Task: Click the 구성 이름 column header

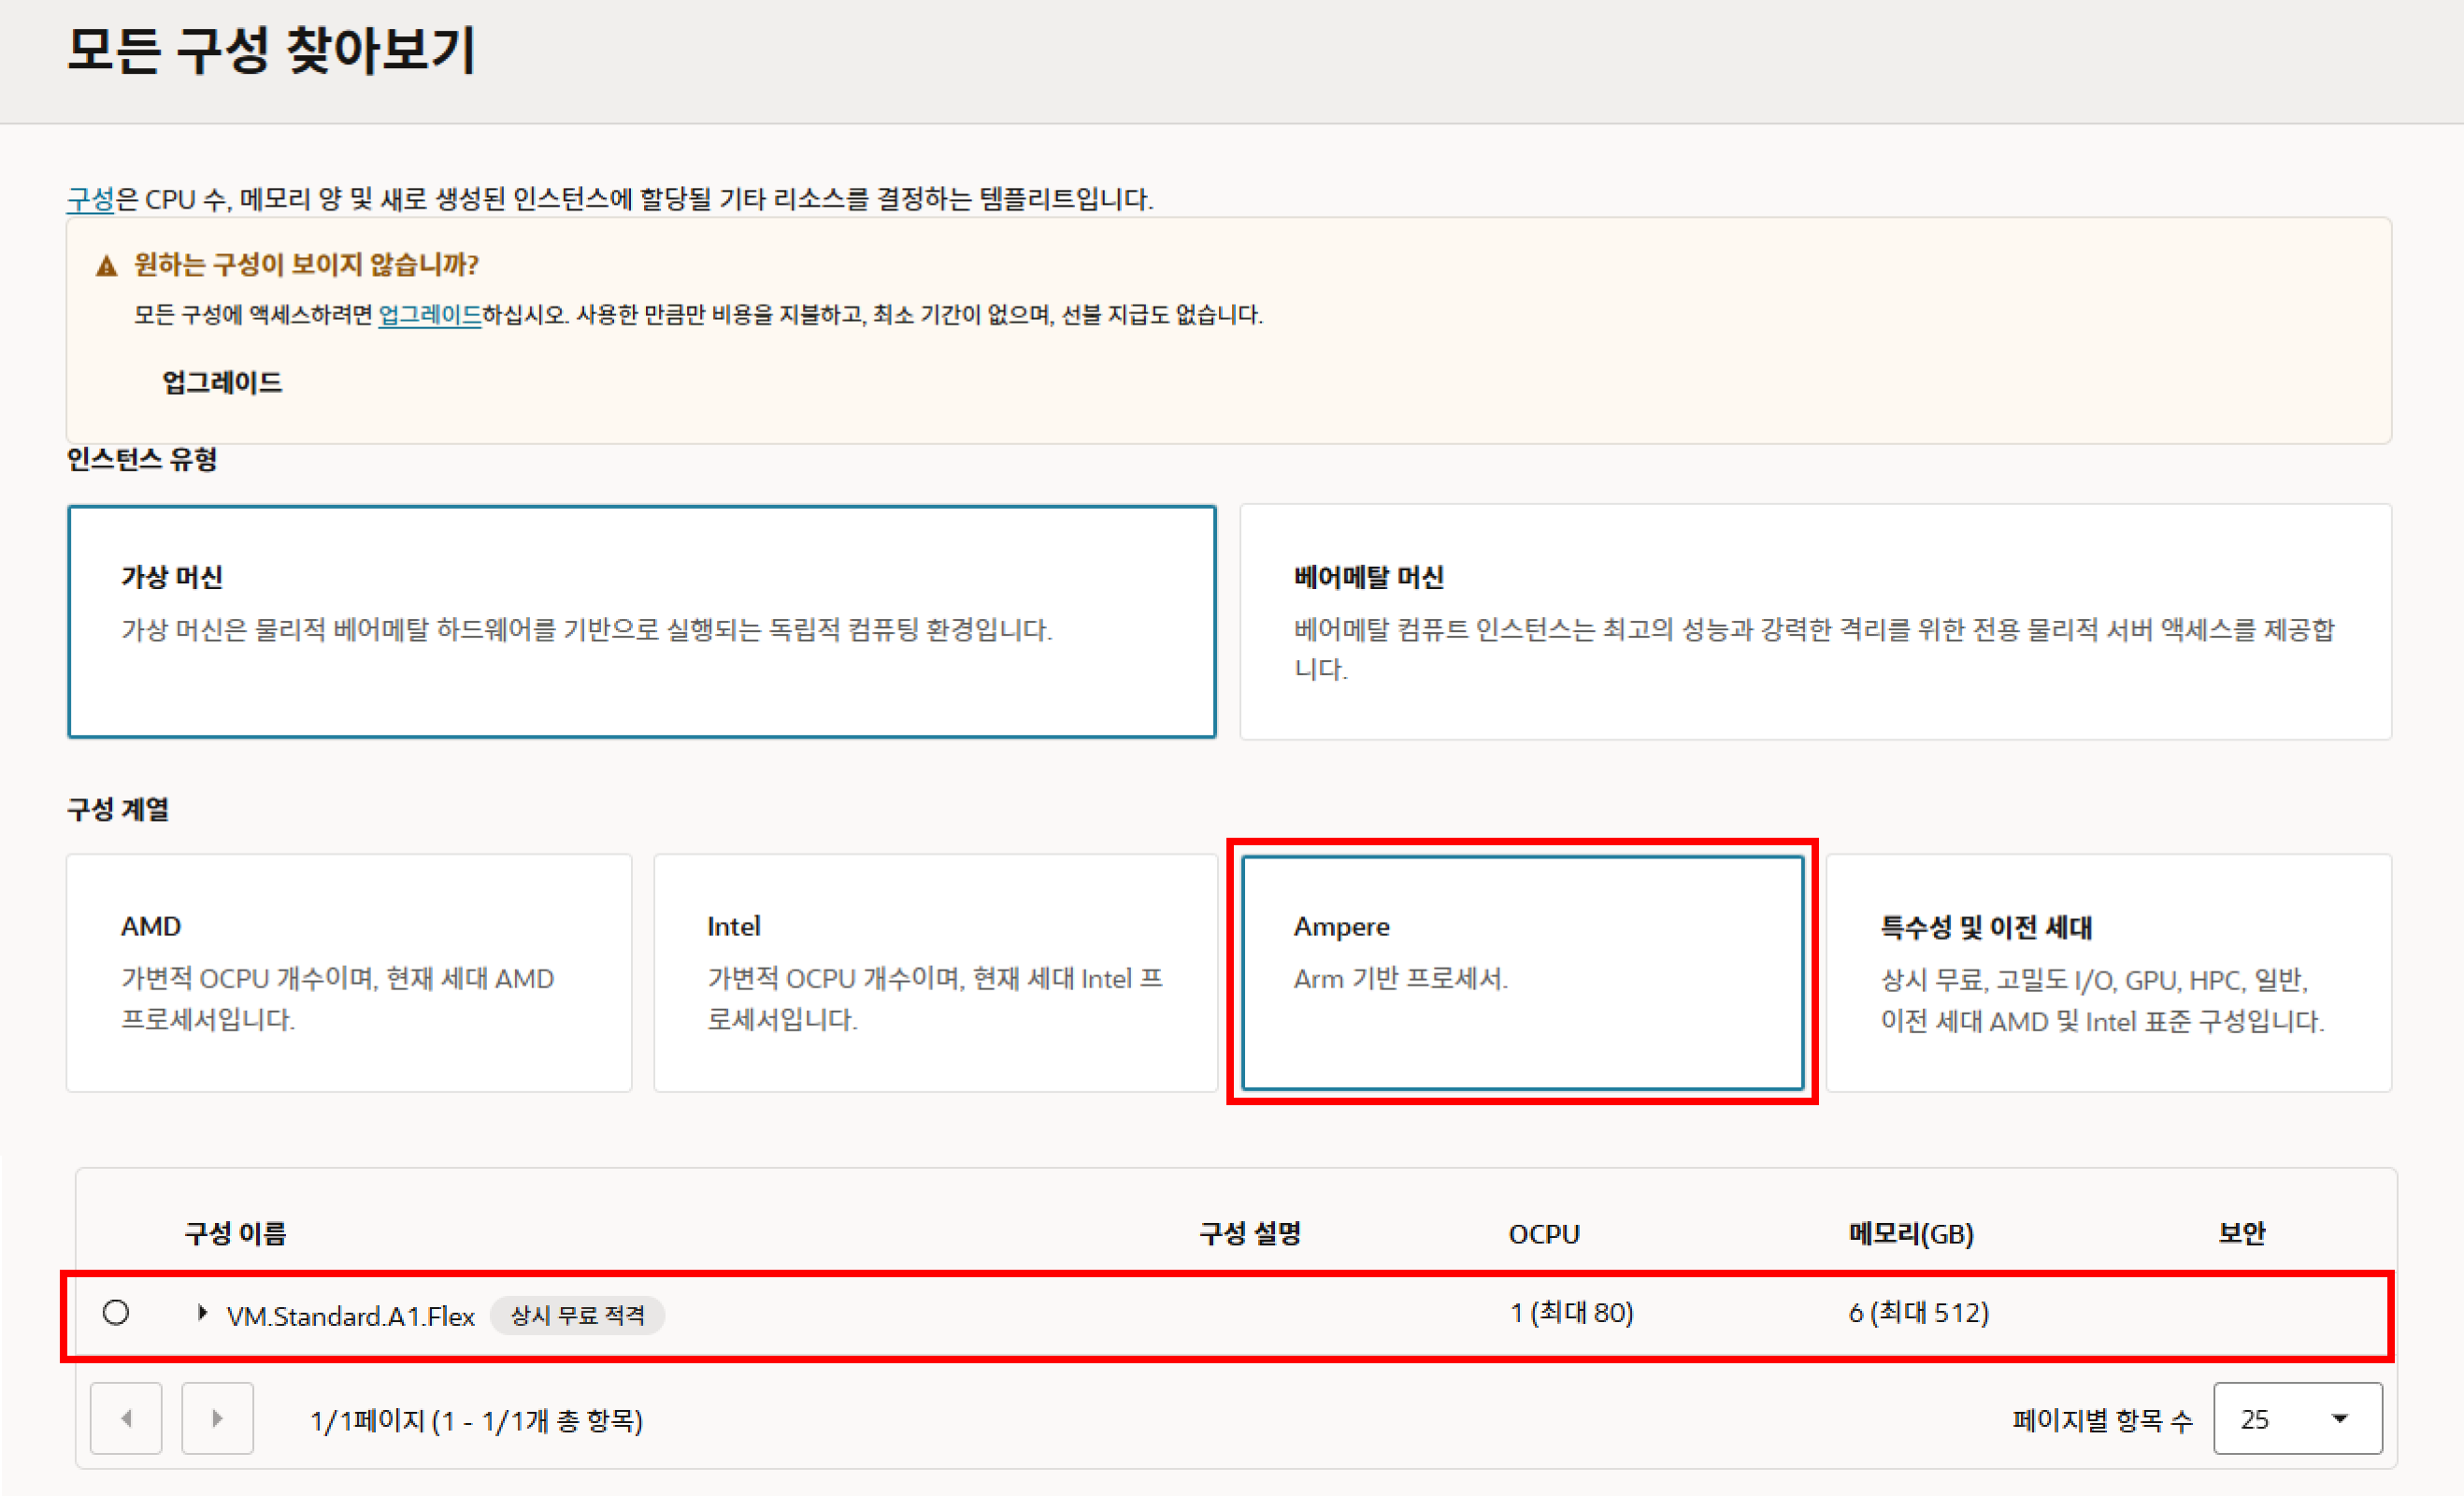Action: point(235,1233)
